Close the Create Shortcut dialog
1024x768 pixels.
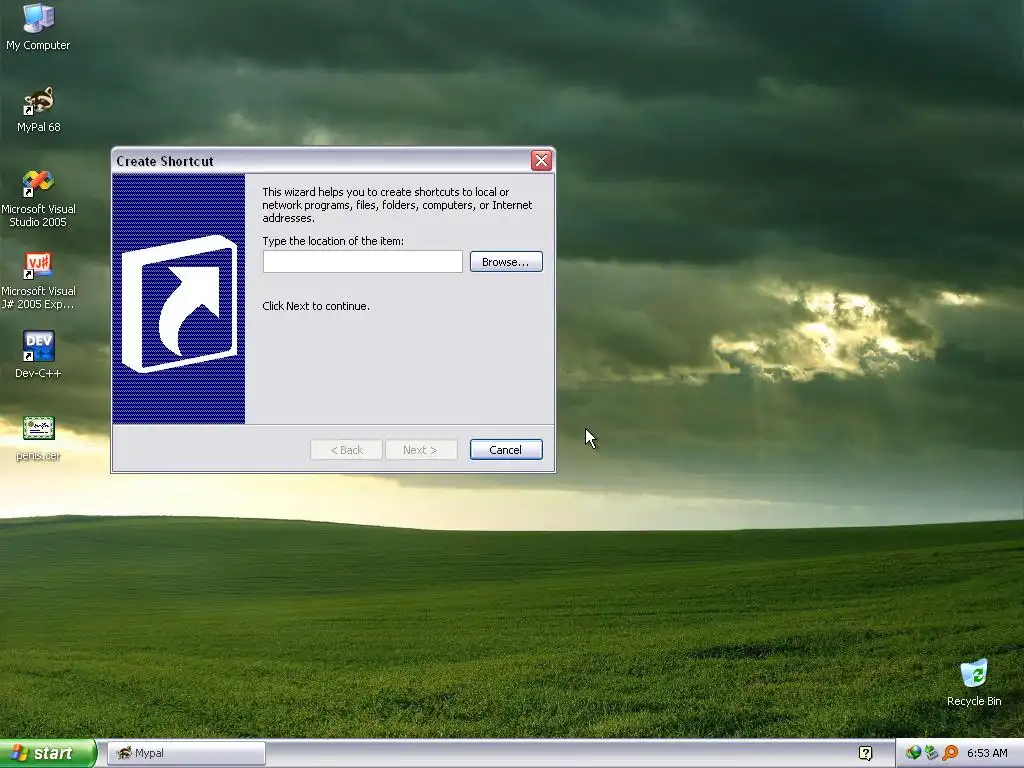click(541, 161)
